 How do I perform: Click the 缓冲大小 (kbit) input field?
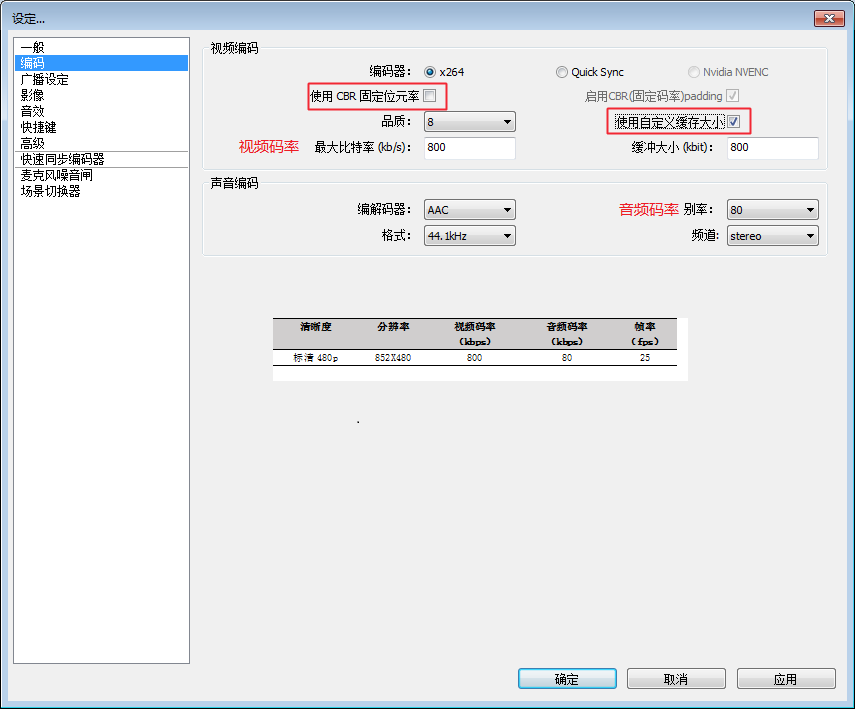[x=773, y=148]
